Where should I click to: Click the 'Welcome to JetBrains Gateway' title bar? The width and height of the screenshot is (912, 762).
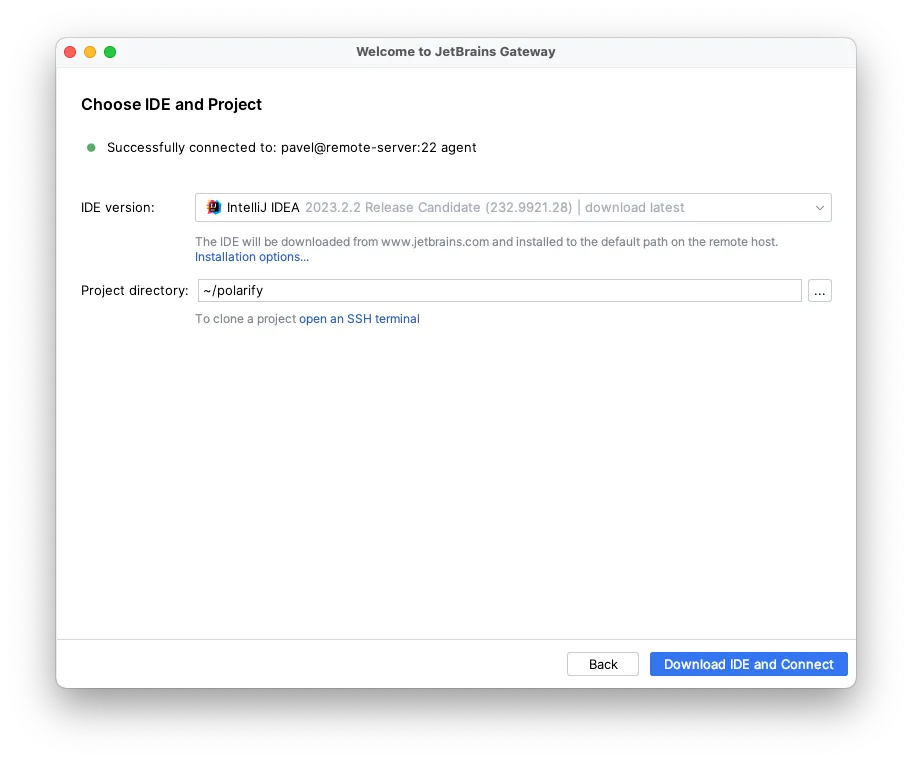(x=455, y=52)
